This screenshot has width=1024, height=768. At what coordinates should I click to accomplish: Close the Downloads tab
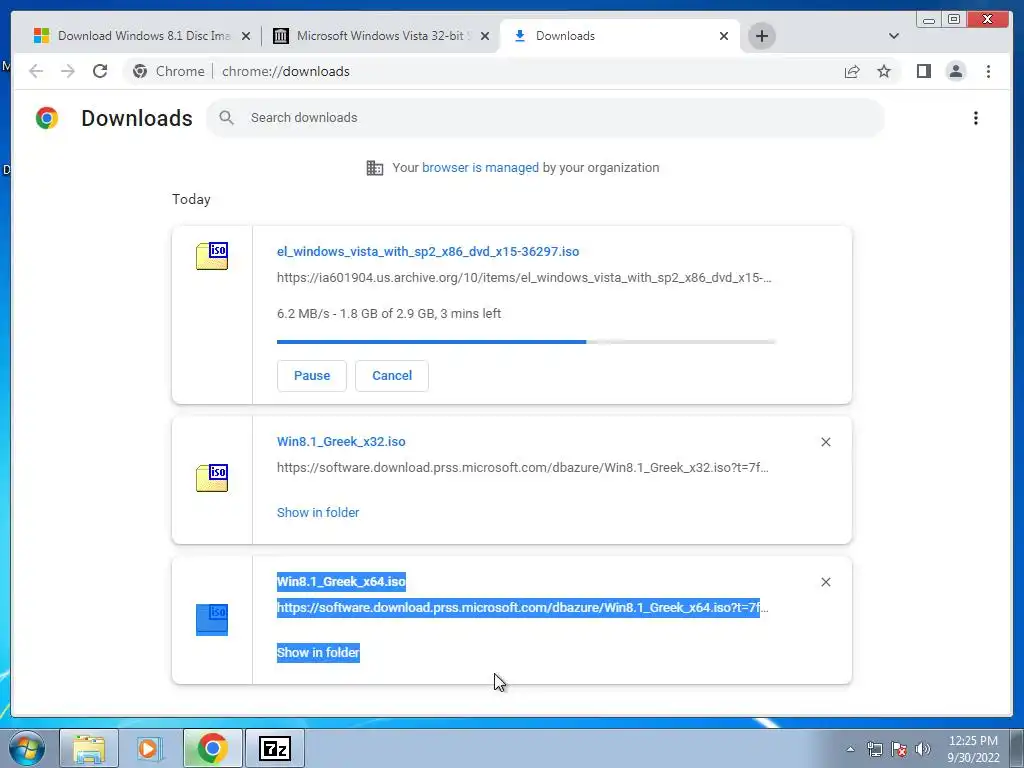724,36
